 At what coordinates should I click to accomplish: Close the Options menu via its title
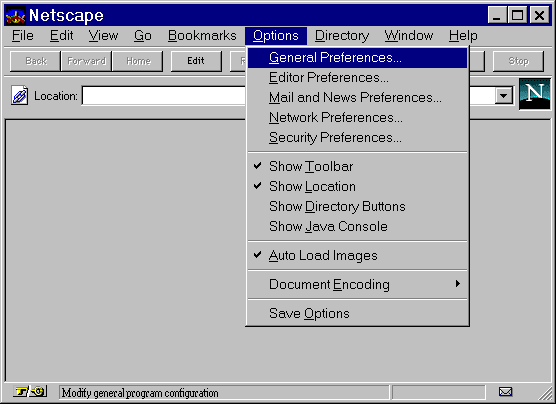pos(276,36)
